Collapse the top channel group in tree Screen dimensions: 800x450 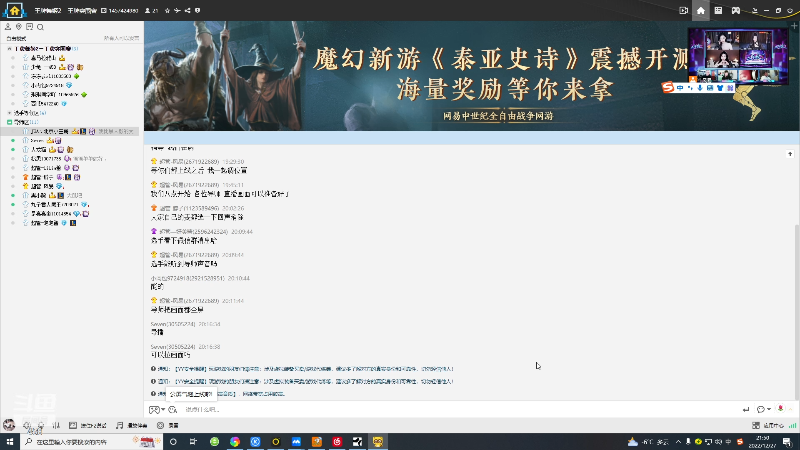(9, 48)
